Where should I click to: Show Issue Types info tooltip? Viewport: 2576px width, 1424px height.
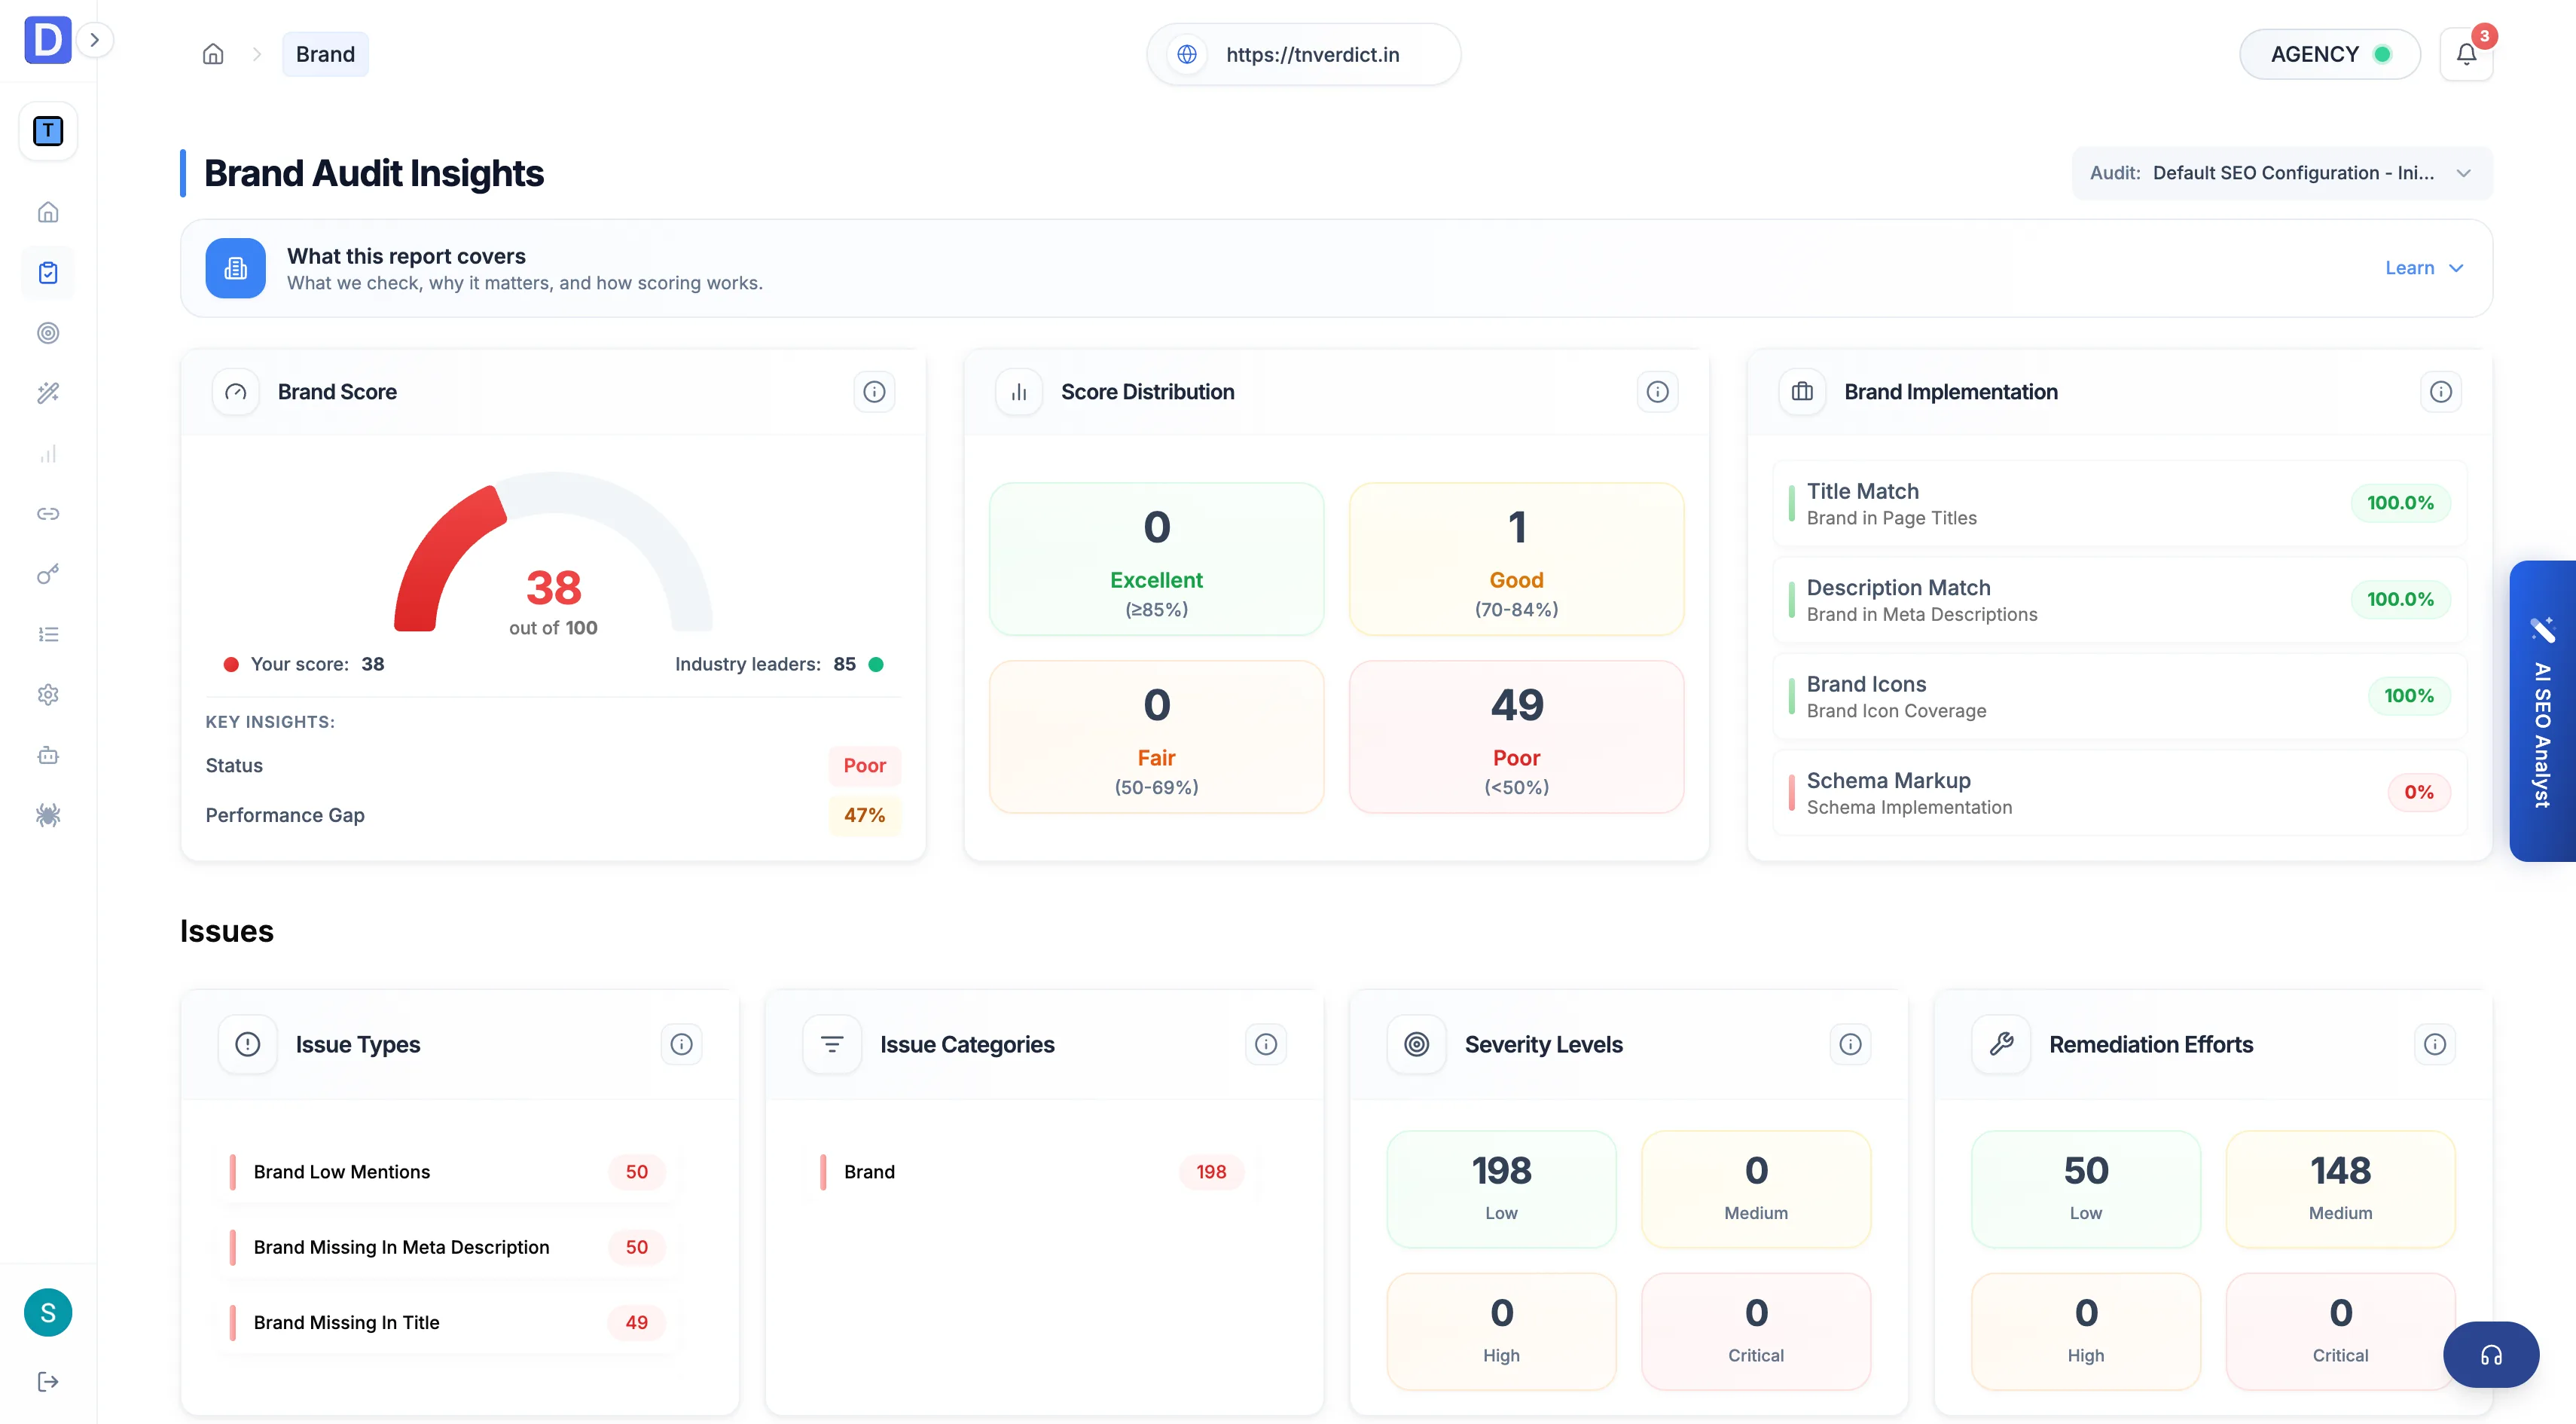click(x=681, y=1045)
